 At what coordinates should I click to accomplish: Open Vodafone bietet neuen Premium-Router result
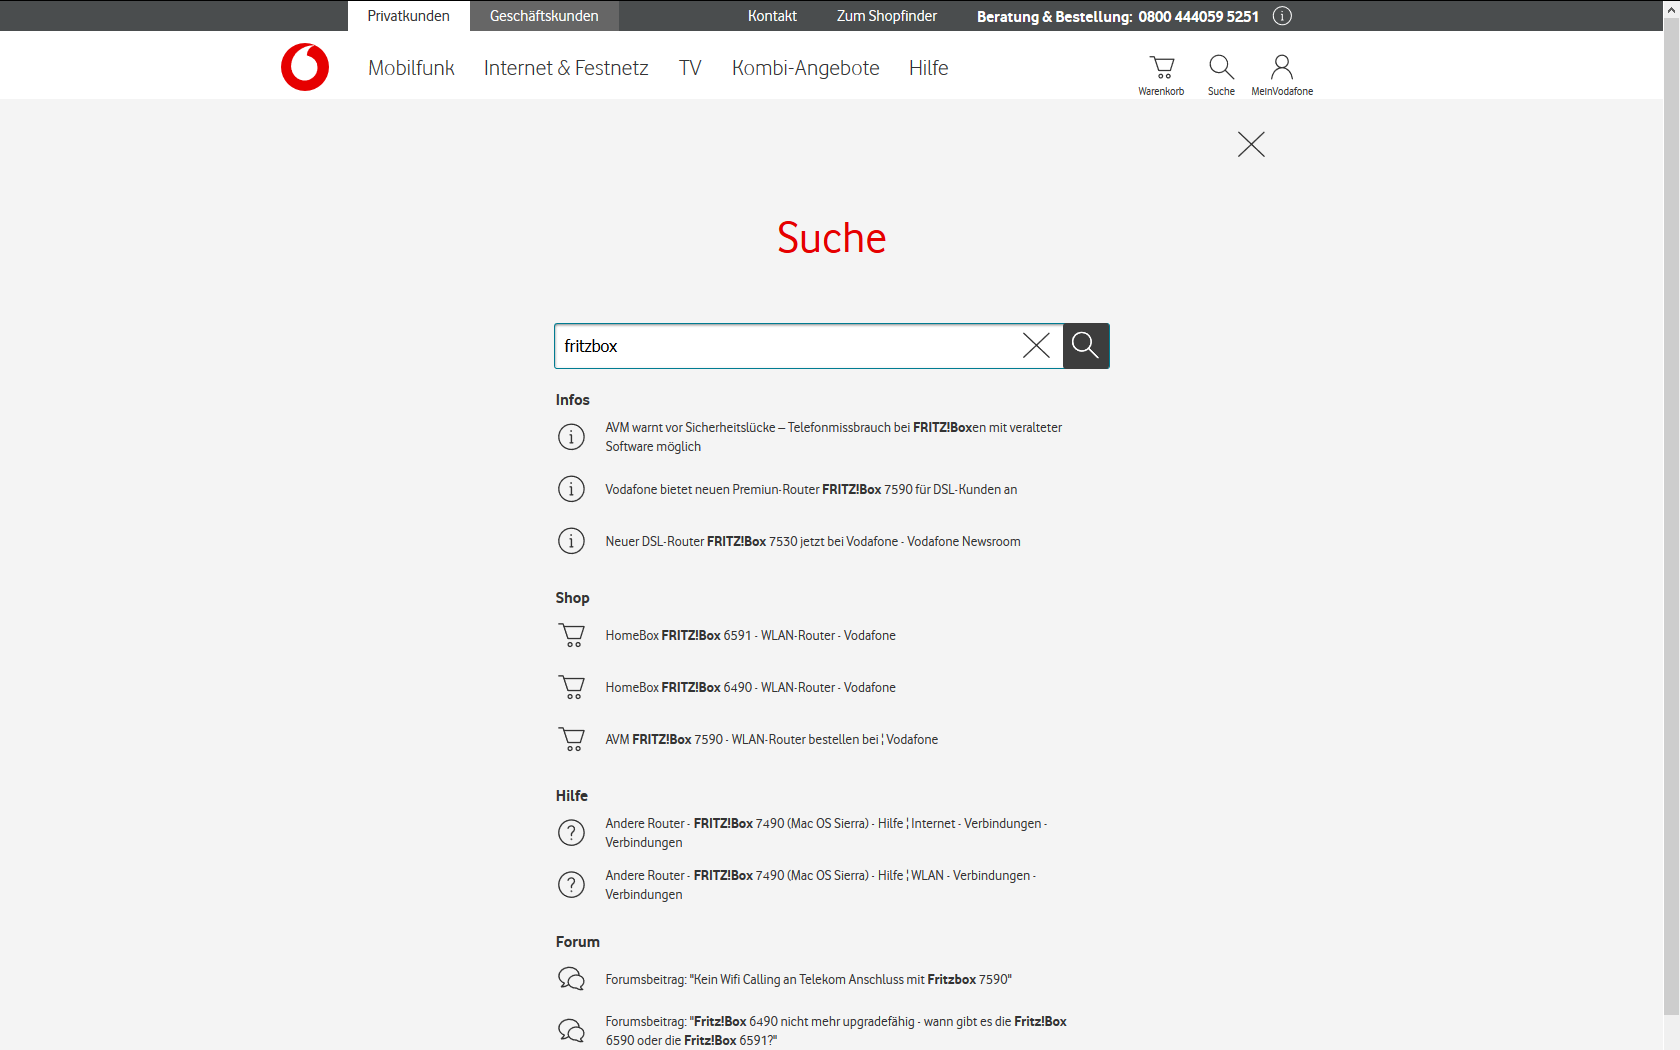point(811,489)
